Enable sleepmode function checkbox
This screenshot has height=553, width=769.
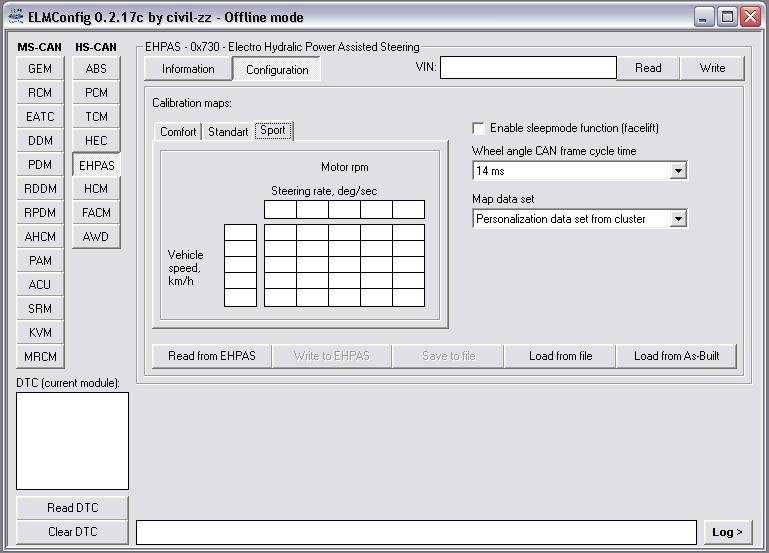point(479,128)
